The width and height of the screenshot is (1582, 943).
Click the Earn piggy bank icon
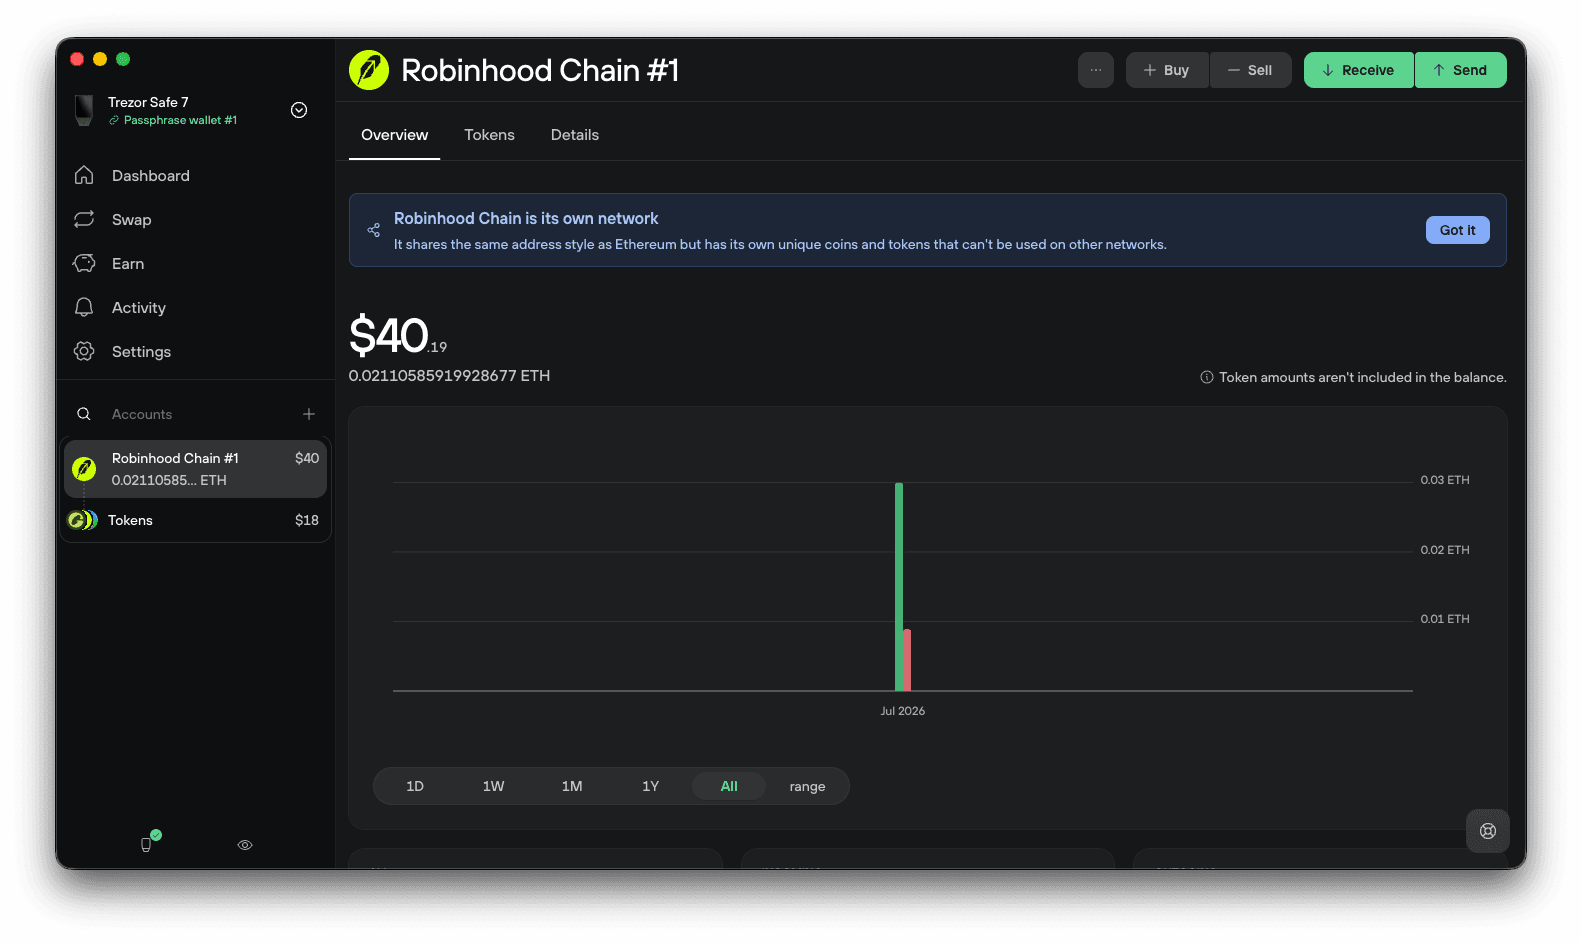point(84,263)
